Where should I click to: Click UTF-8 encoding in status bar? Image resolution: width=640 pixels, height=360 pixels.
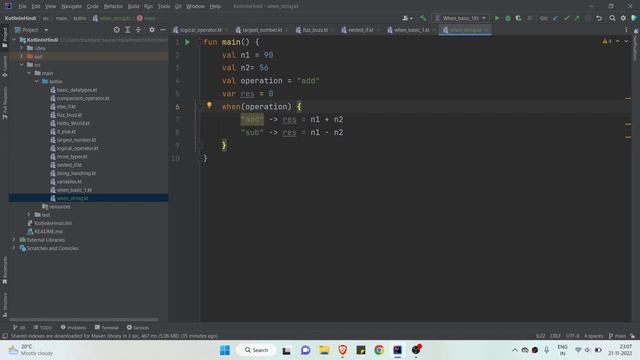[572, 336]
